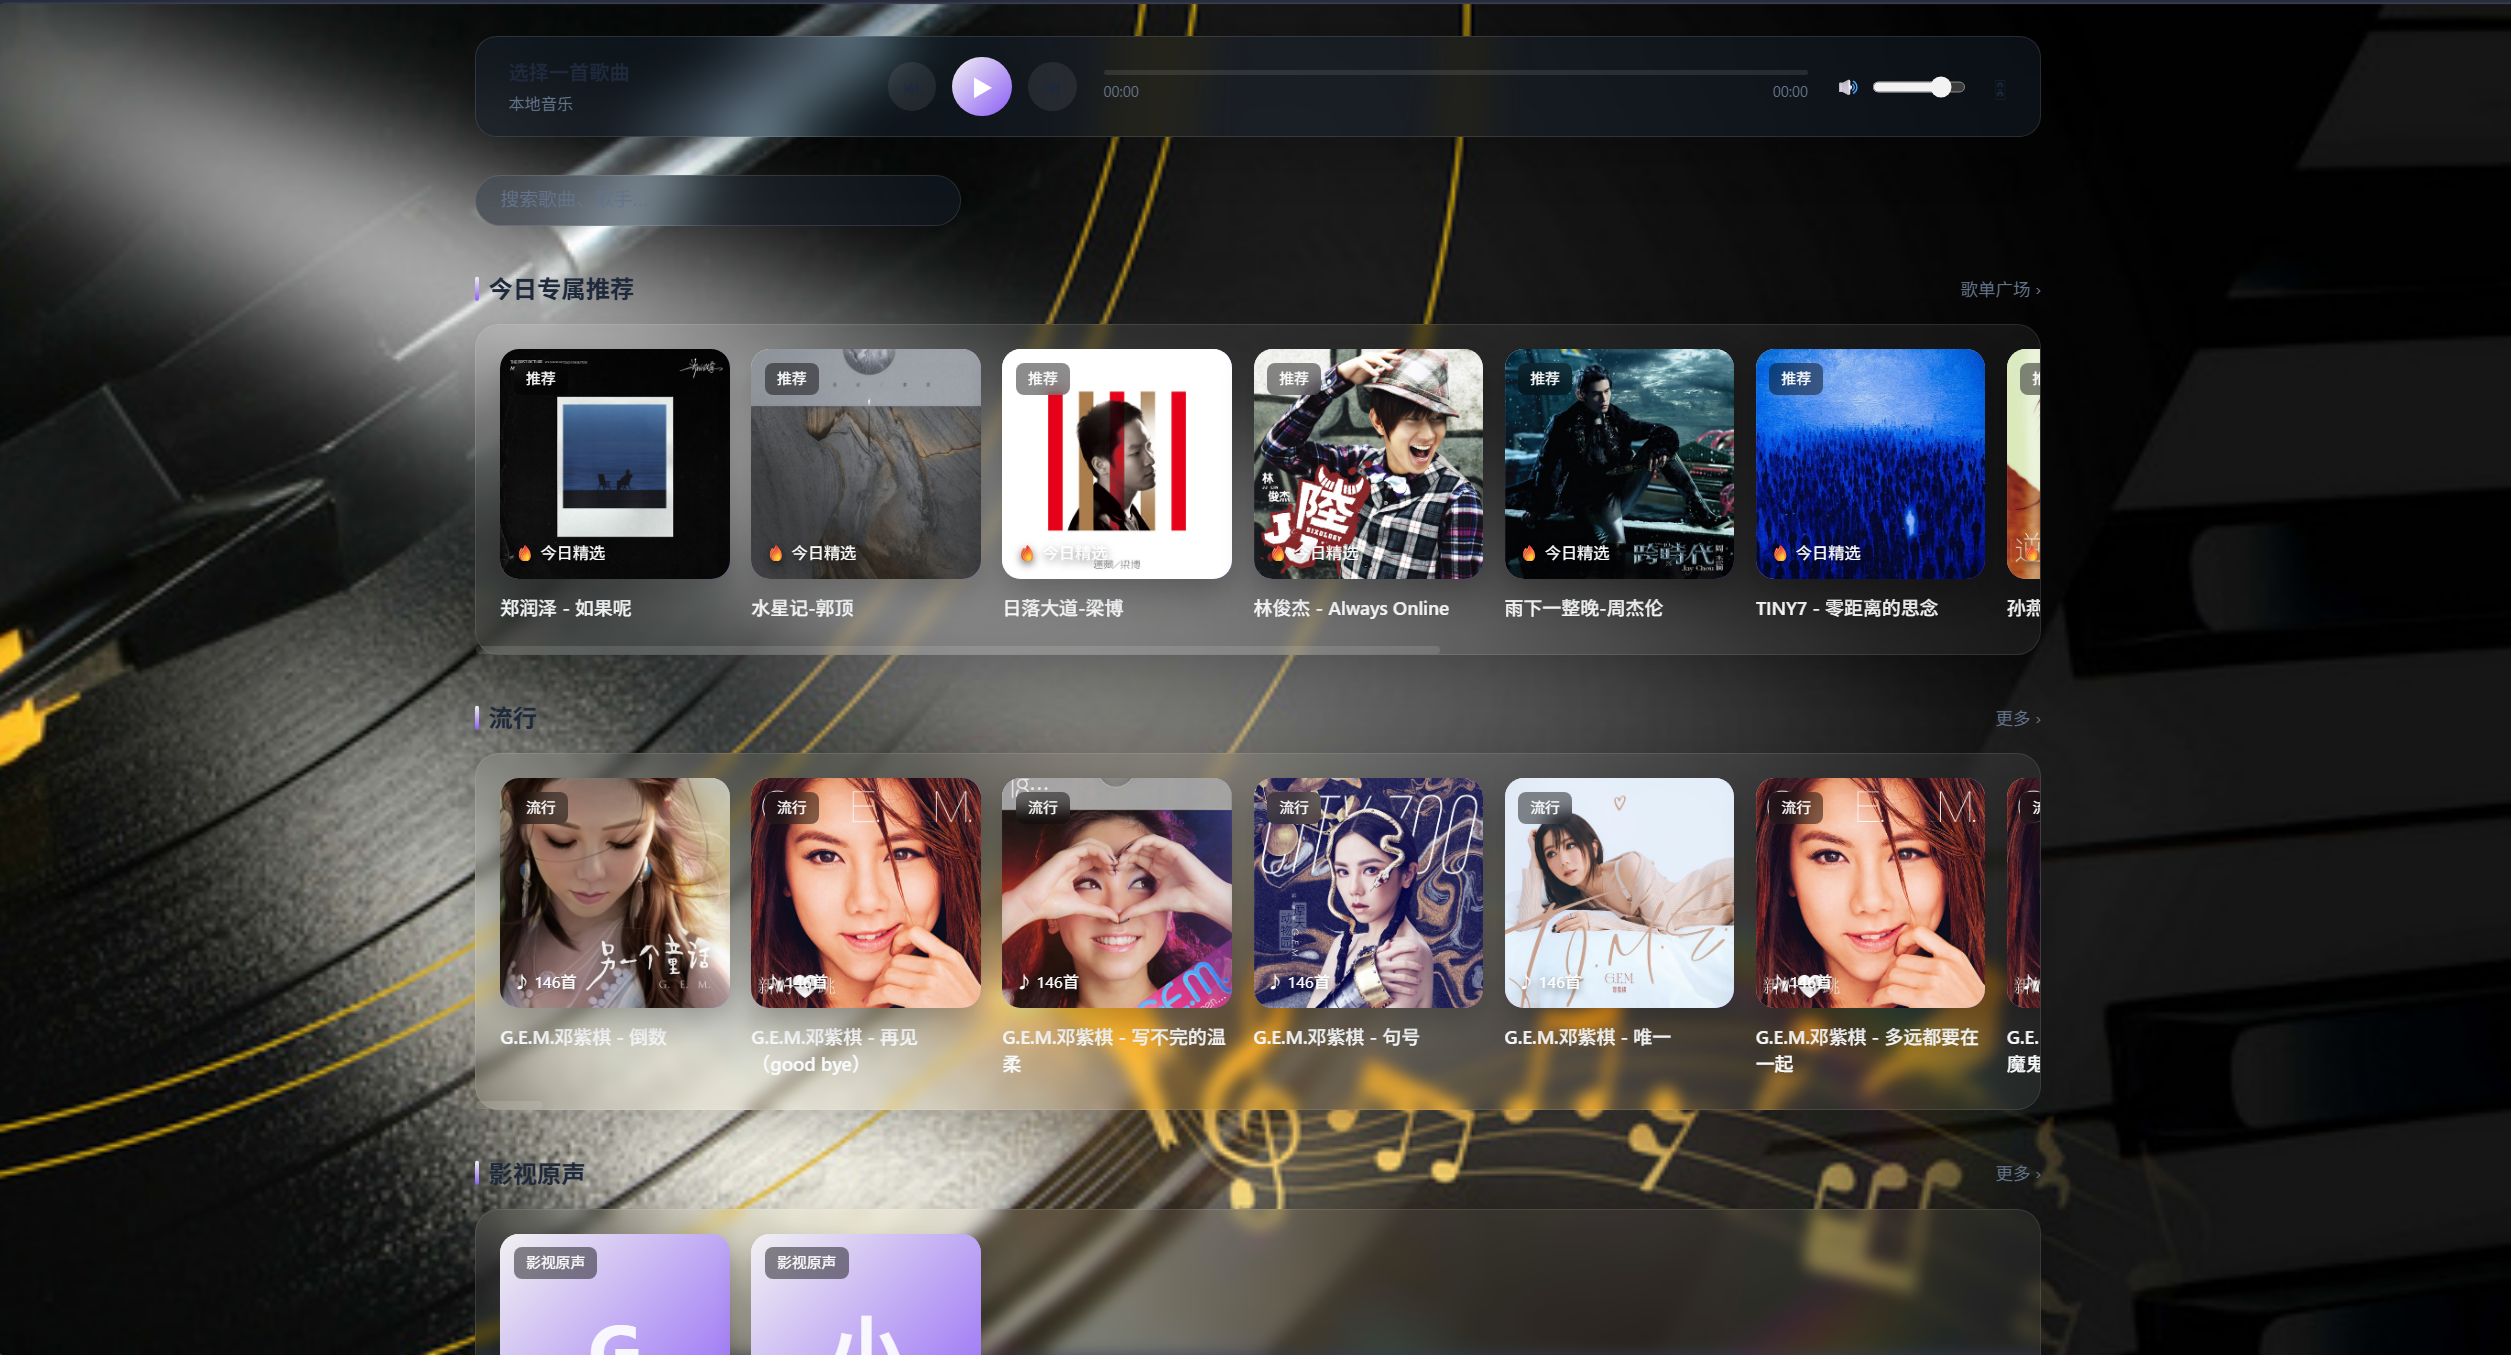Seek on the playback progress bar
Viewport: 2511px width, 1355px height.
pyautogui.click(x=1455, y=73)
